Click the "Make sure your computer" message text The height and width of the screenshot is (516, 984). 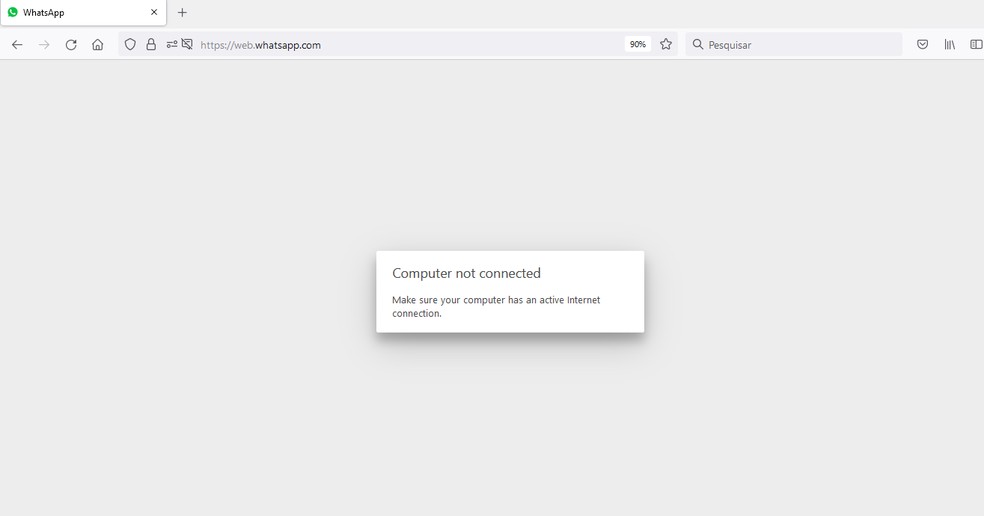[496, 306]
